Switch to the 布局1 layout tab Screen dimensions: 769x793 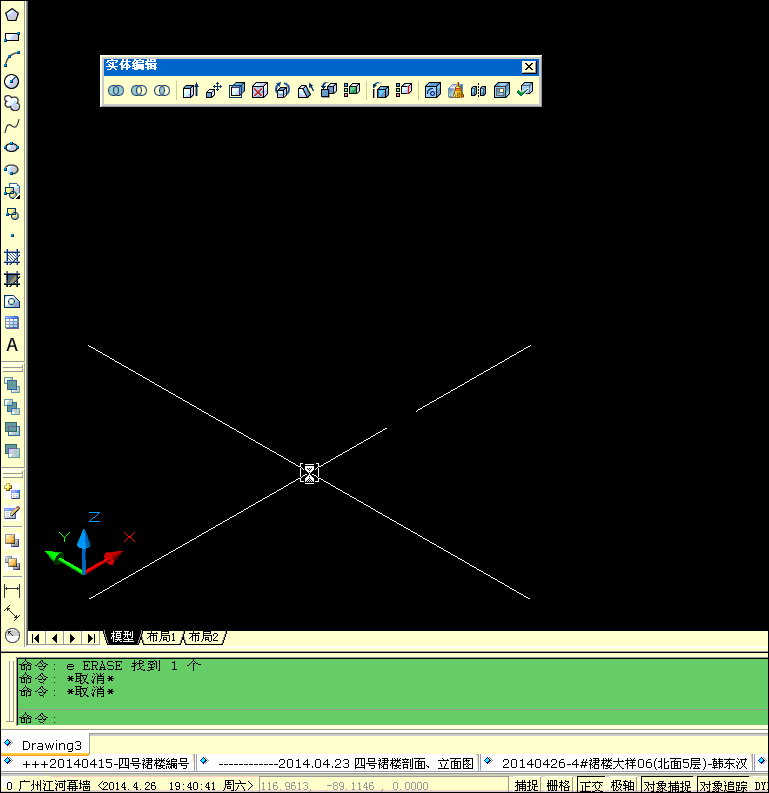coord(161,637)
